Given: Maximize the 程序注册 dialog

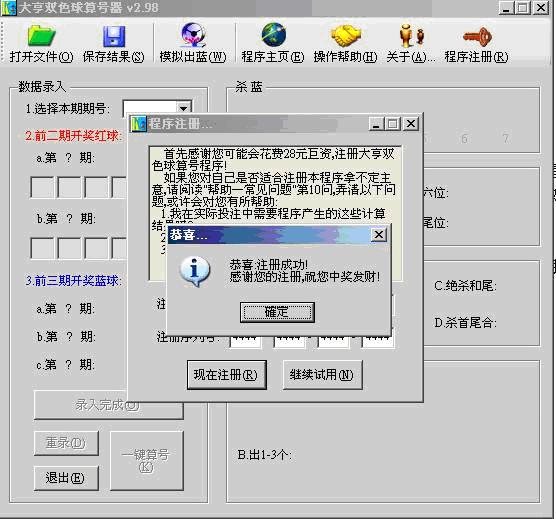Looking at the screenshot, I should pyautogui.click(x=393, y=124).
